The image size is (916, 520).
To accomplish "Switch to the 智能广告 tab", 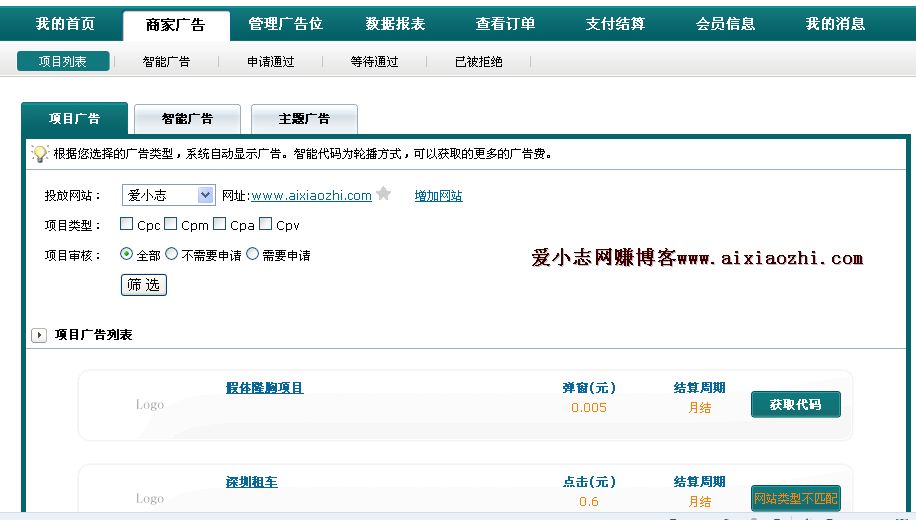I will click(187, 119).
